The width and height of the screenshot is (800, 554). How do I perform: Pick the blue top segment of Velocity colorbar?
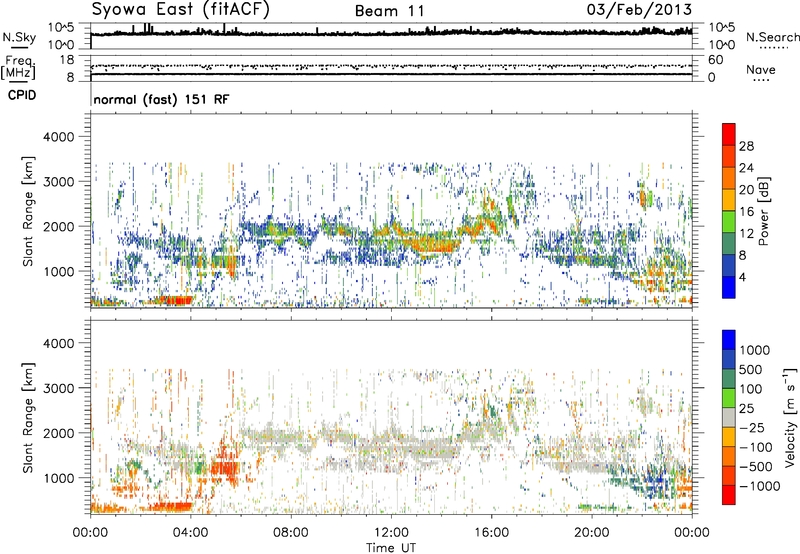click(x=729, y=340)
